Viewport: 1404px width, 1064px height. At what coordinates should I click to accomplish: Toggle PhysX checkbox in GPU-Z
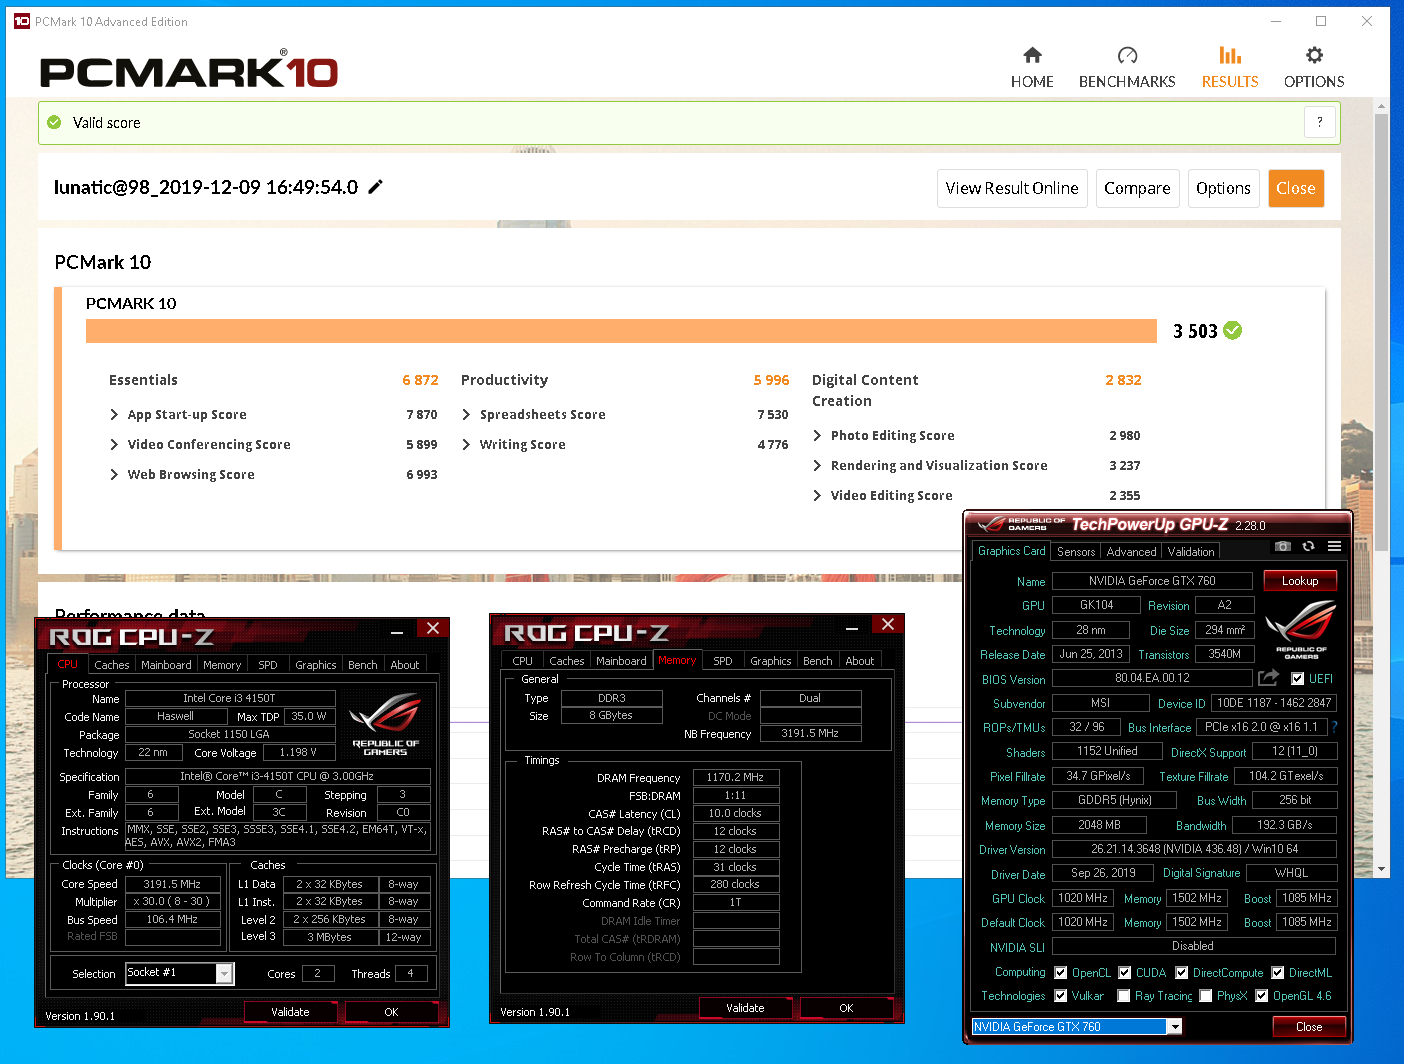(x=1206, y=995)
